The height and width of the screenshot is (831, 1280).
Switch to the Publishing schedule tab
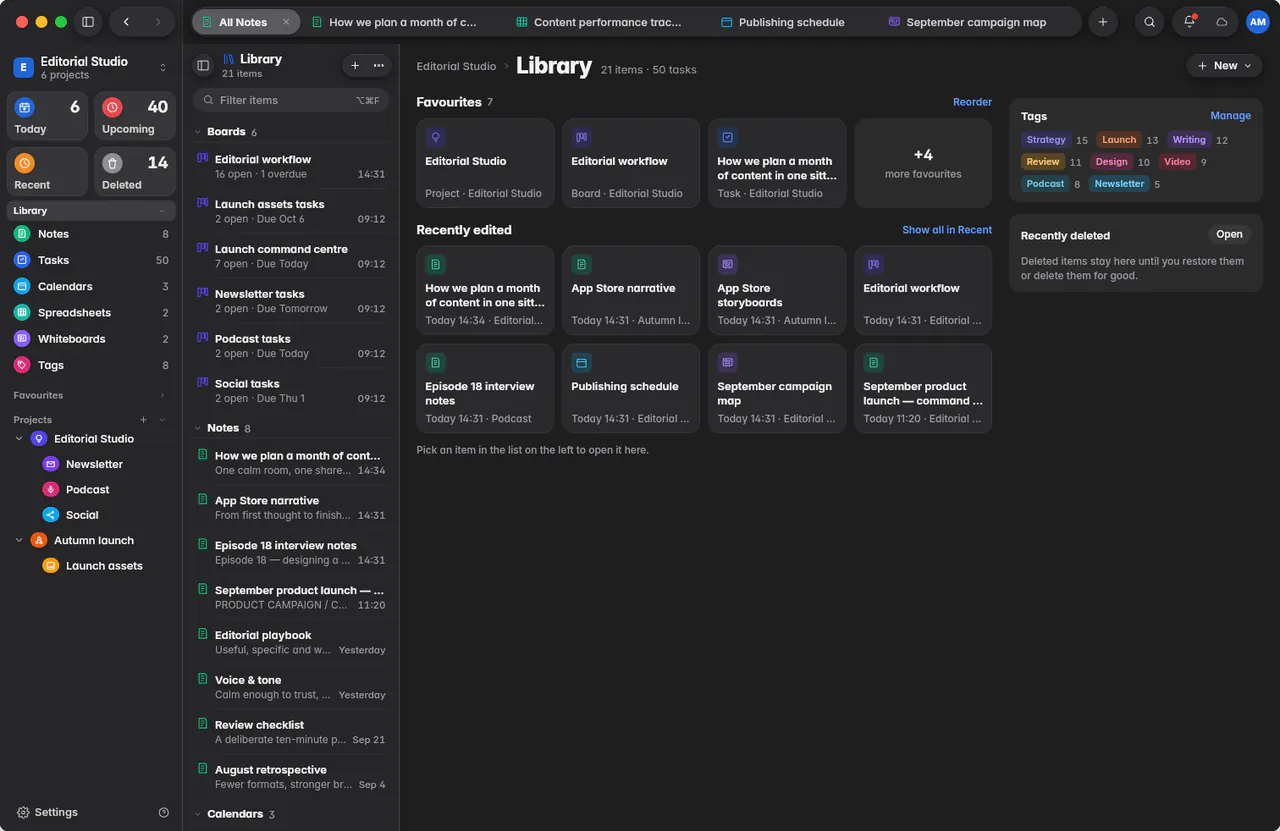click(782, 22)
